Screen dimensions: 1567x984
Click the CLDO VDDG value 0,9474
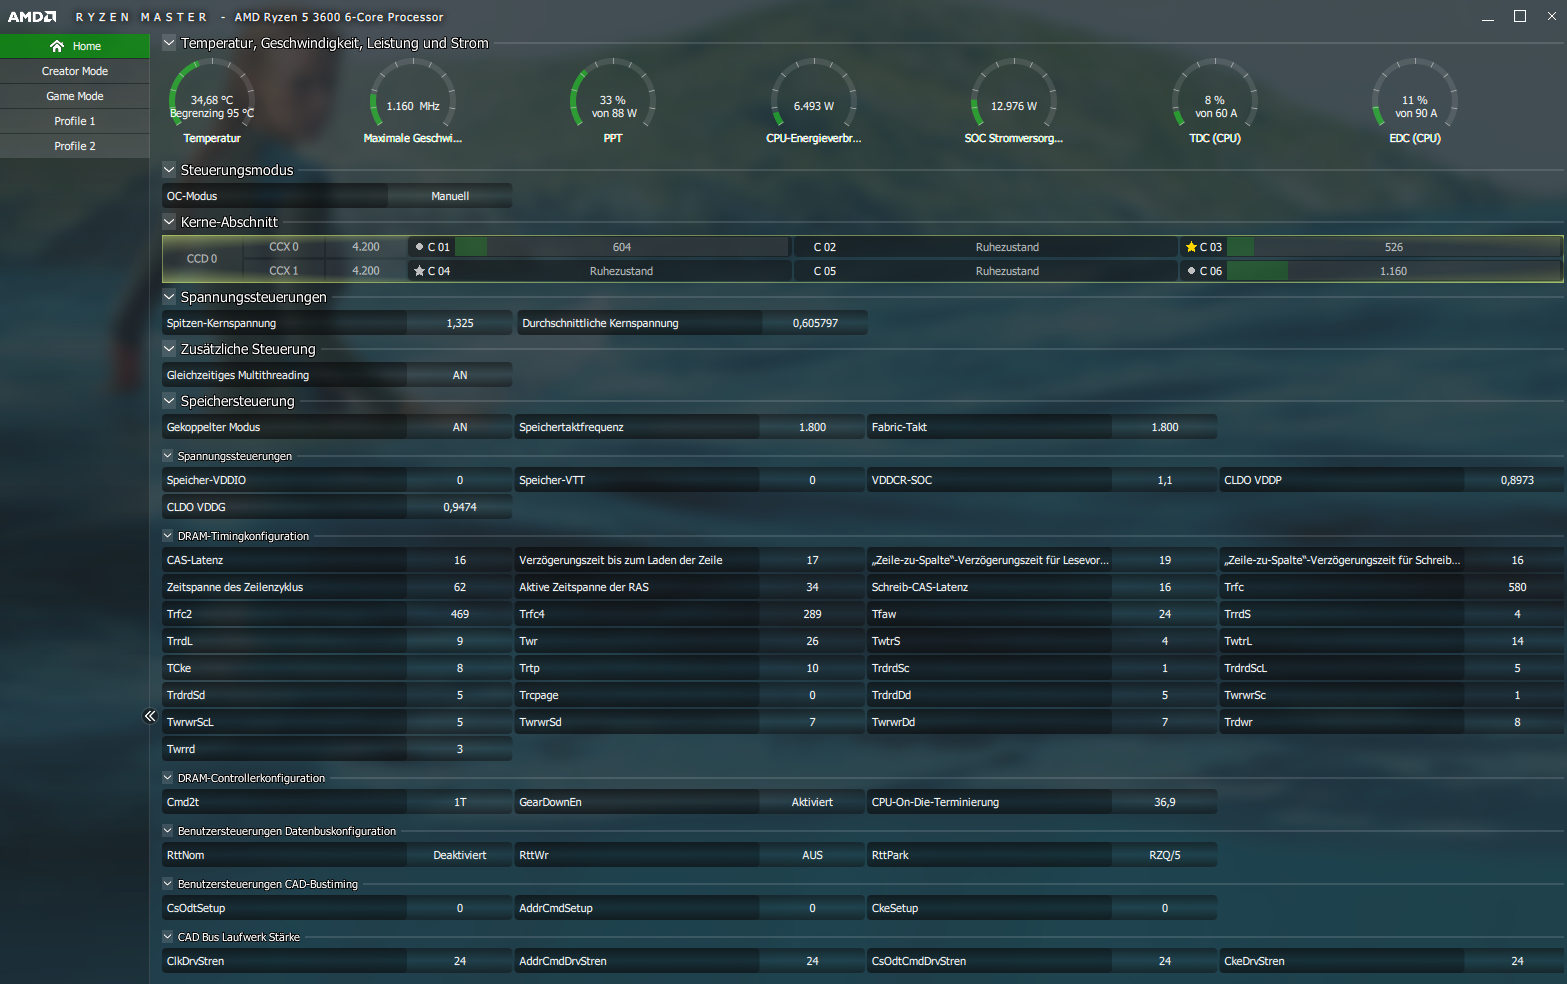[x=460, y=507]
